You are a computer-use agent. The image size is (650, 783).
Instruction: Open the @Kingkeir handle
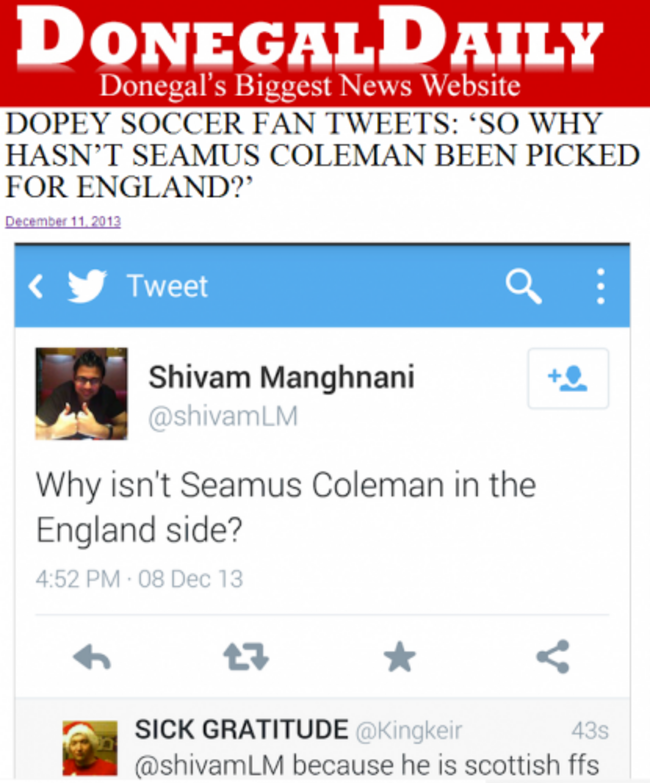(408, 731)
